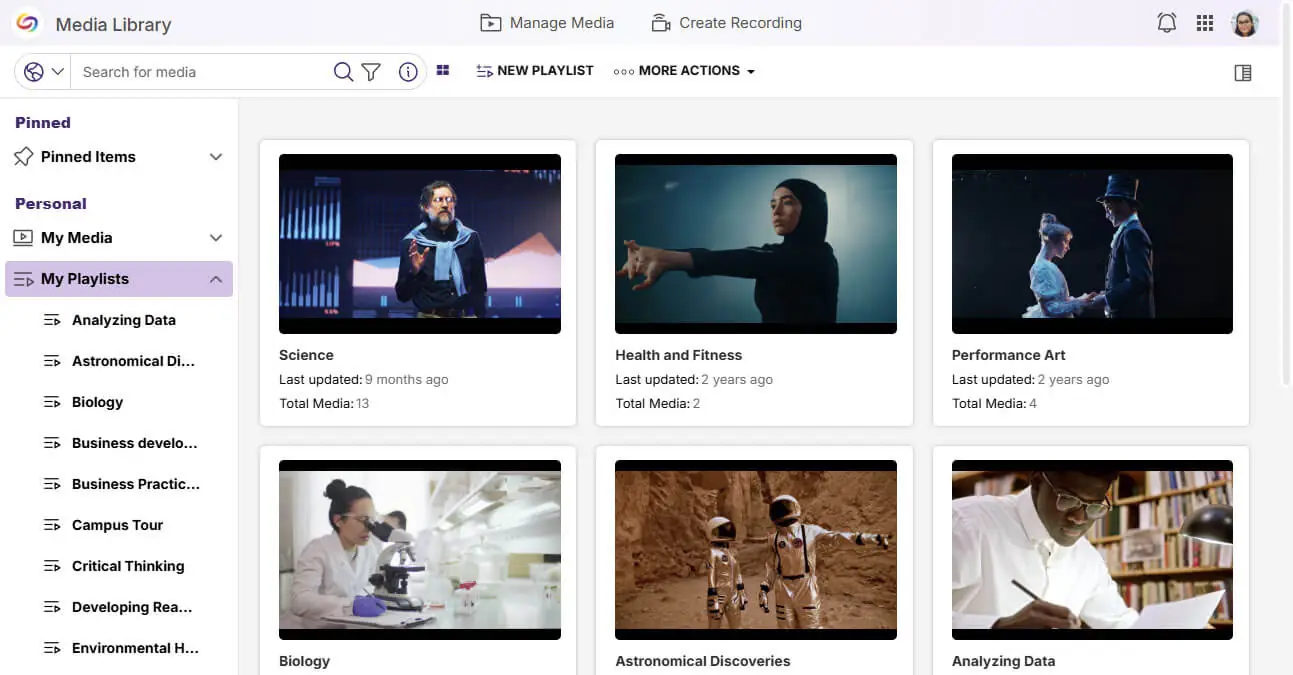
Task: Click the user profile avatar
Action: tap(1244, 23)
